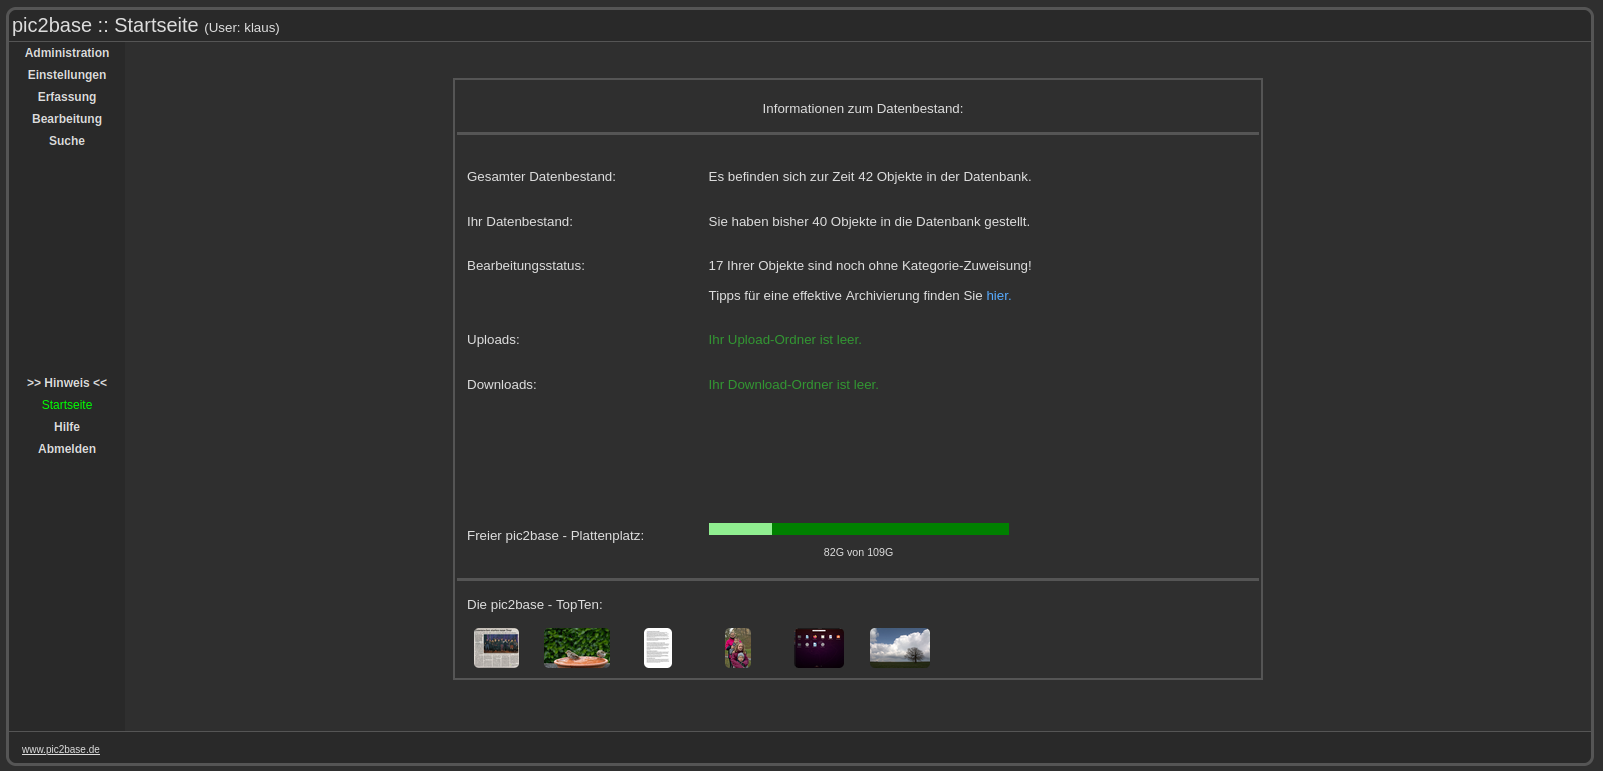Select the green Startseite link
This screenshot has height=771, width=1603.
pos(67,405)
